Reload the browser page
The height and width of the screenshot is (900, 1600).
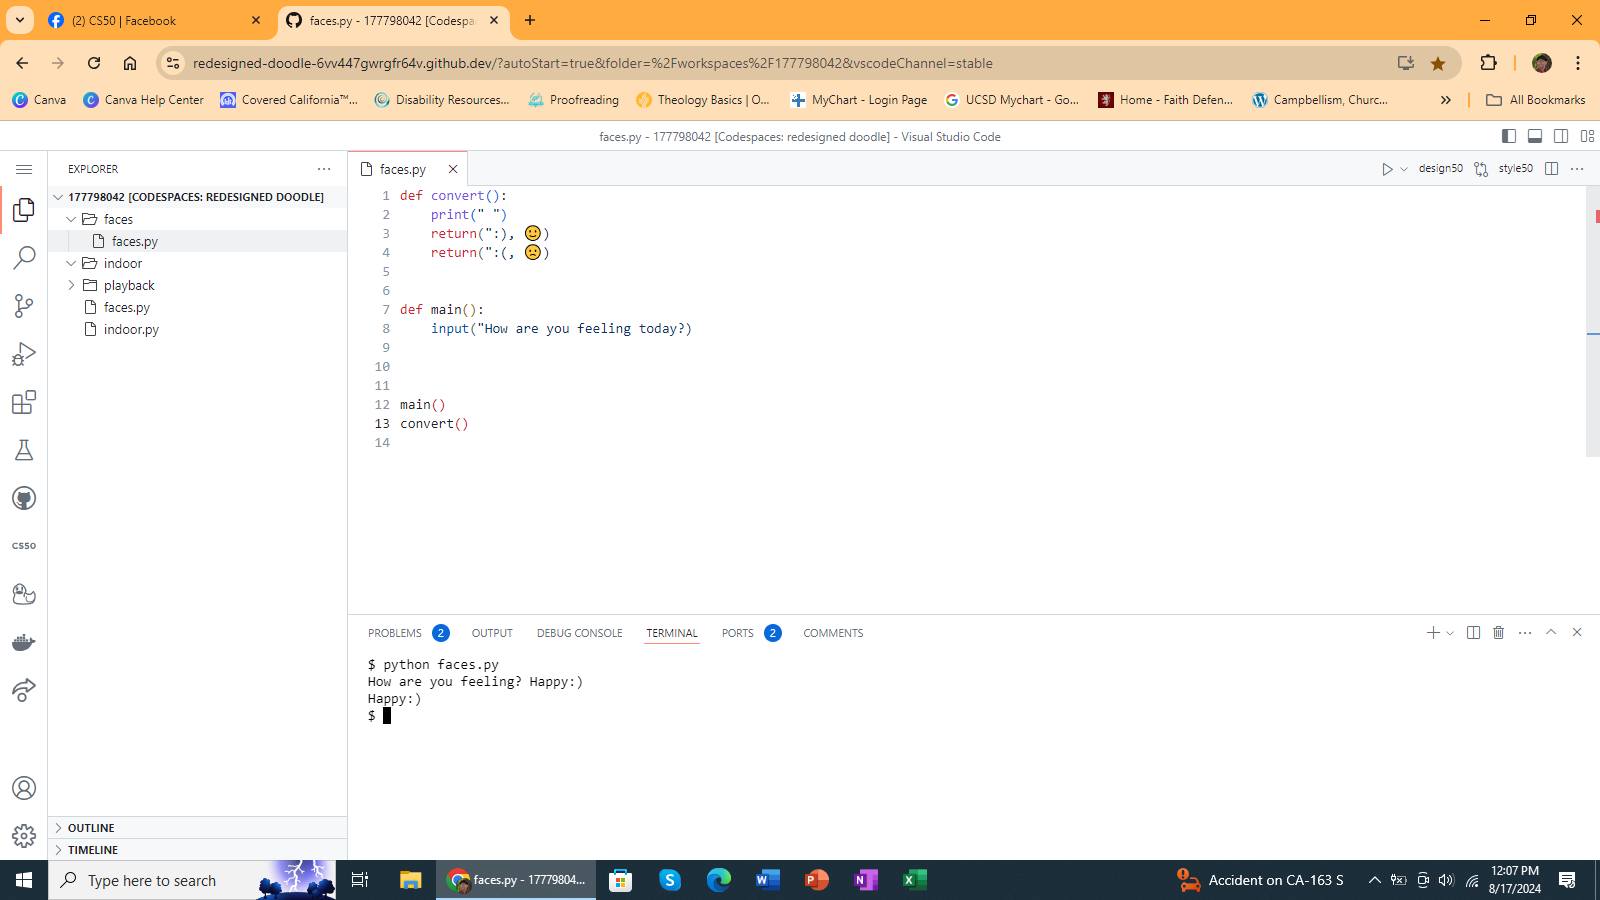click(x=94, y=63)
